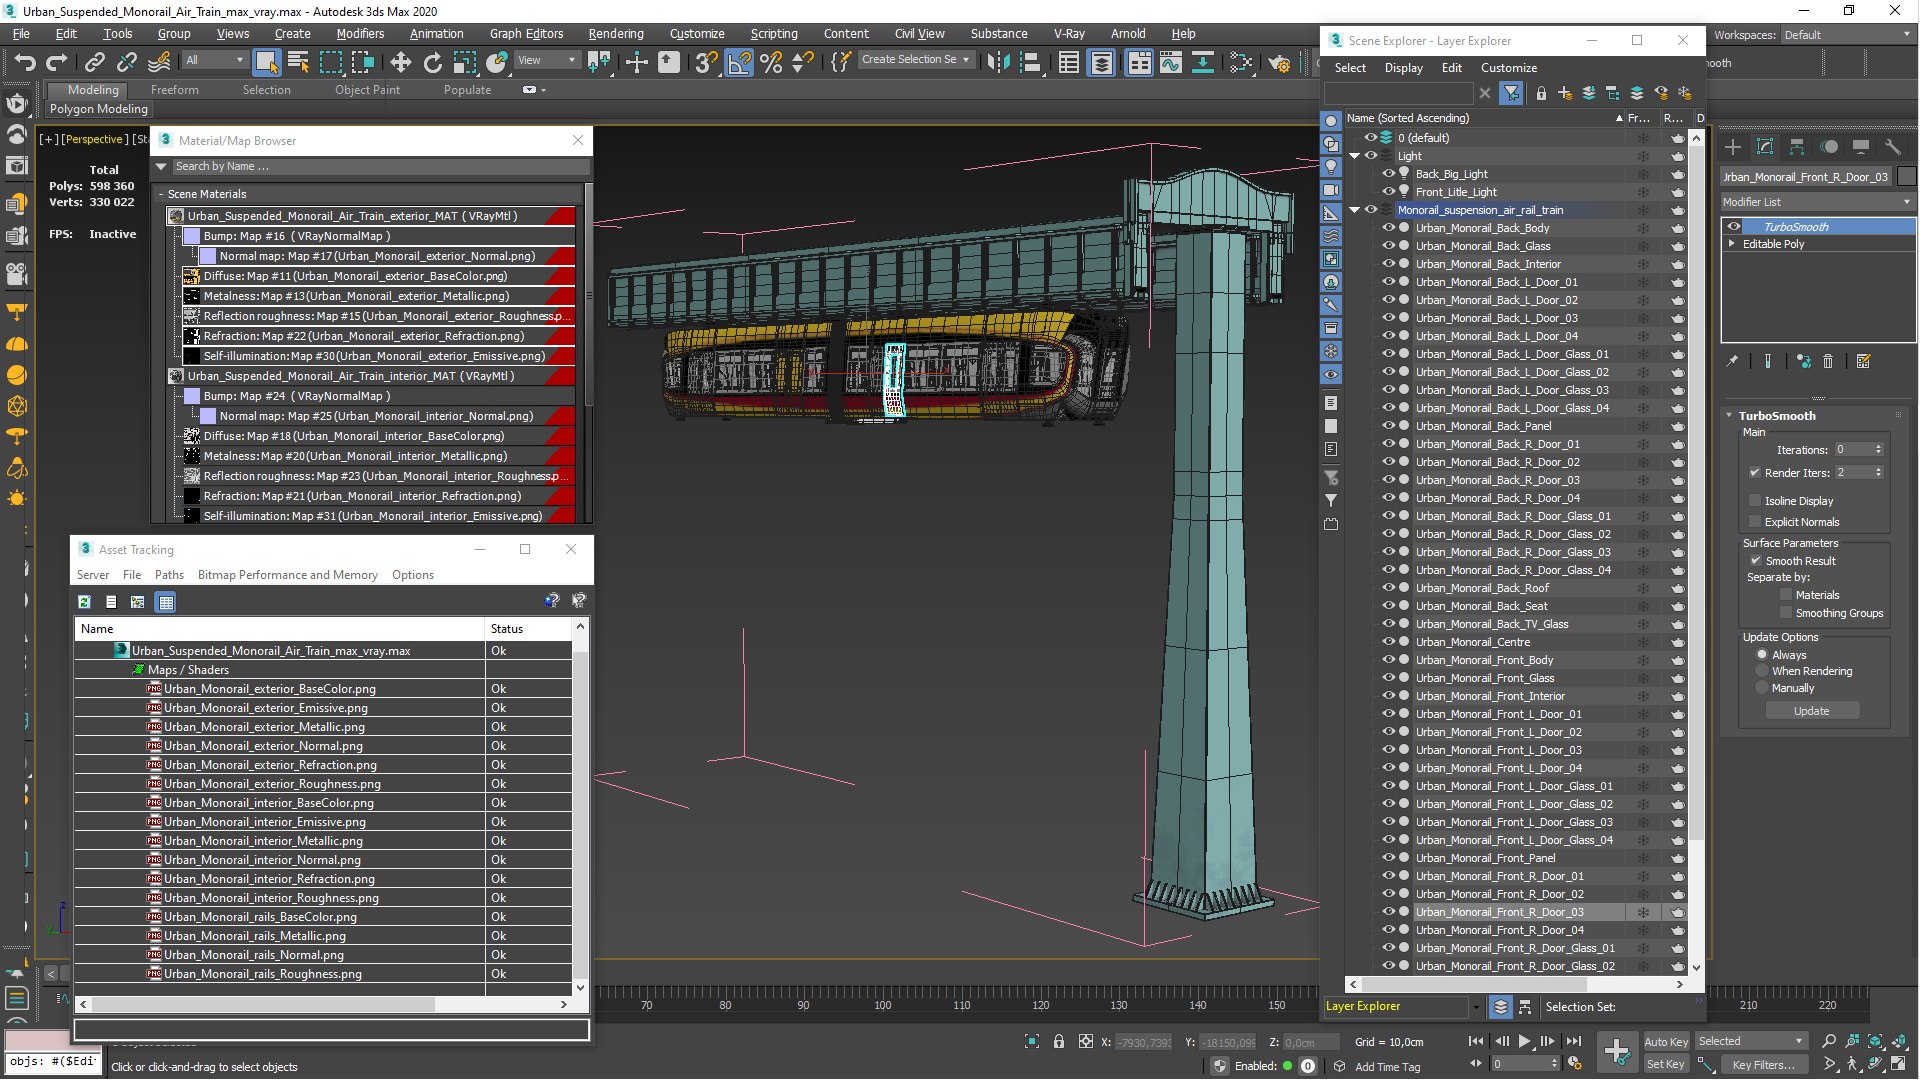Toggle the Angle Snap icon
The image size is (1920, 1080).
(x=739, y=62)
